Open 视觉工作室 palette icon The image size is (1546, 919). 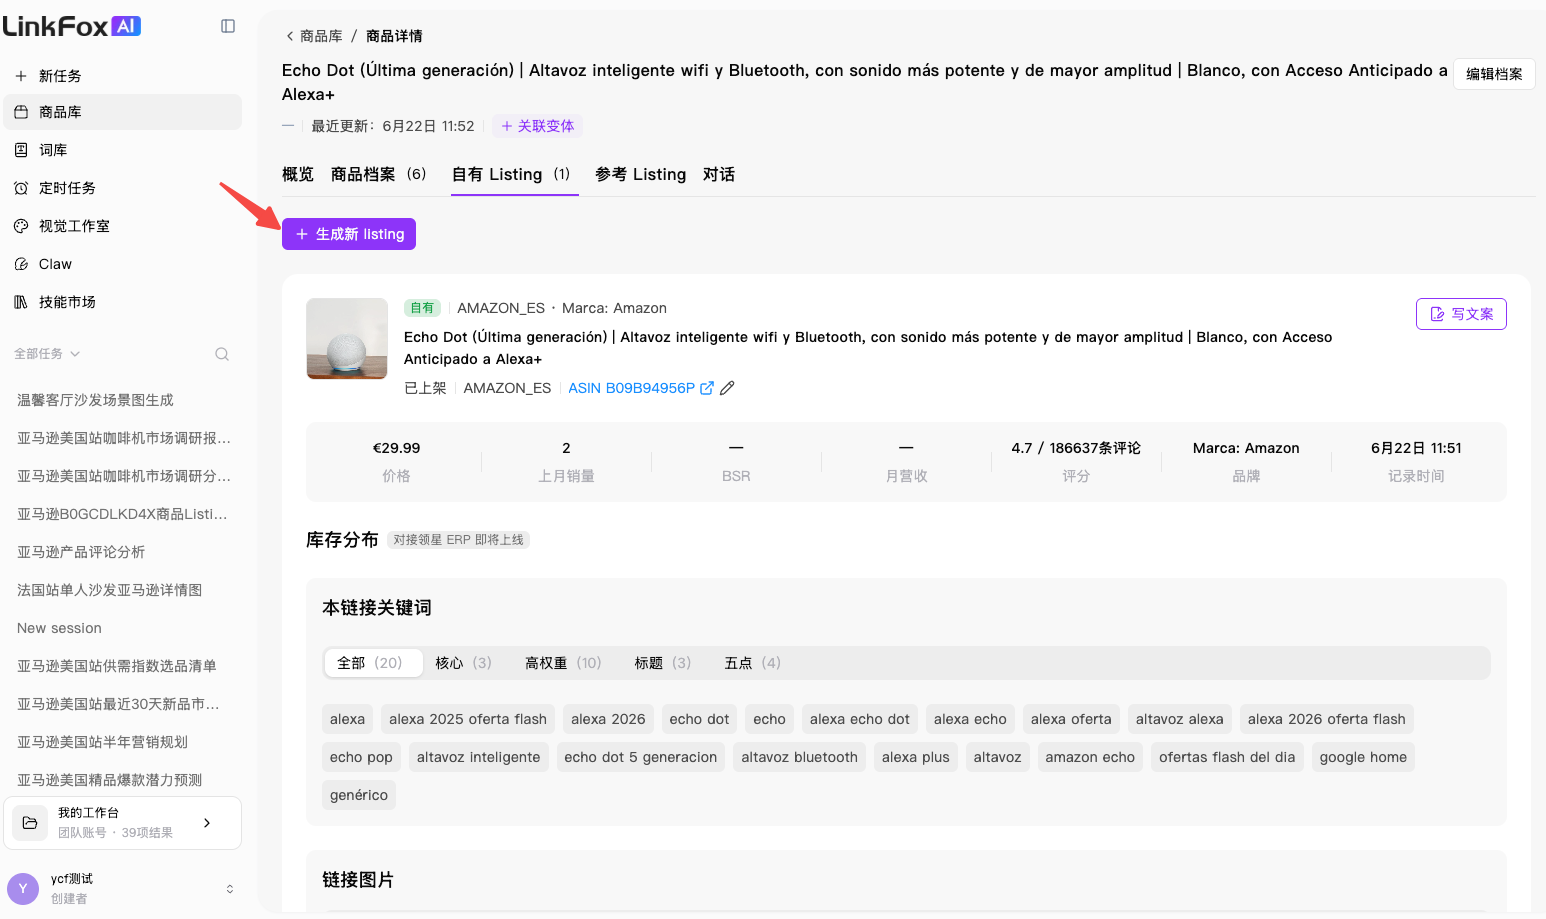pyautogui.click(x=21, y=226)
